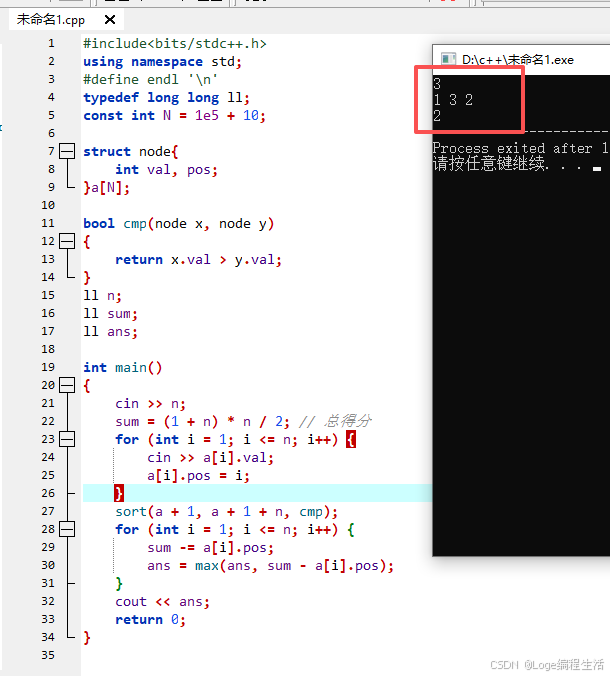Click 'Process exited after' text in console
The image size is (610, 676).
(512, 148)
